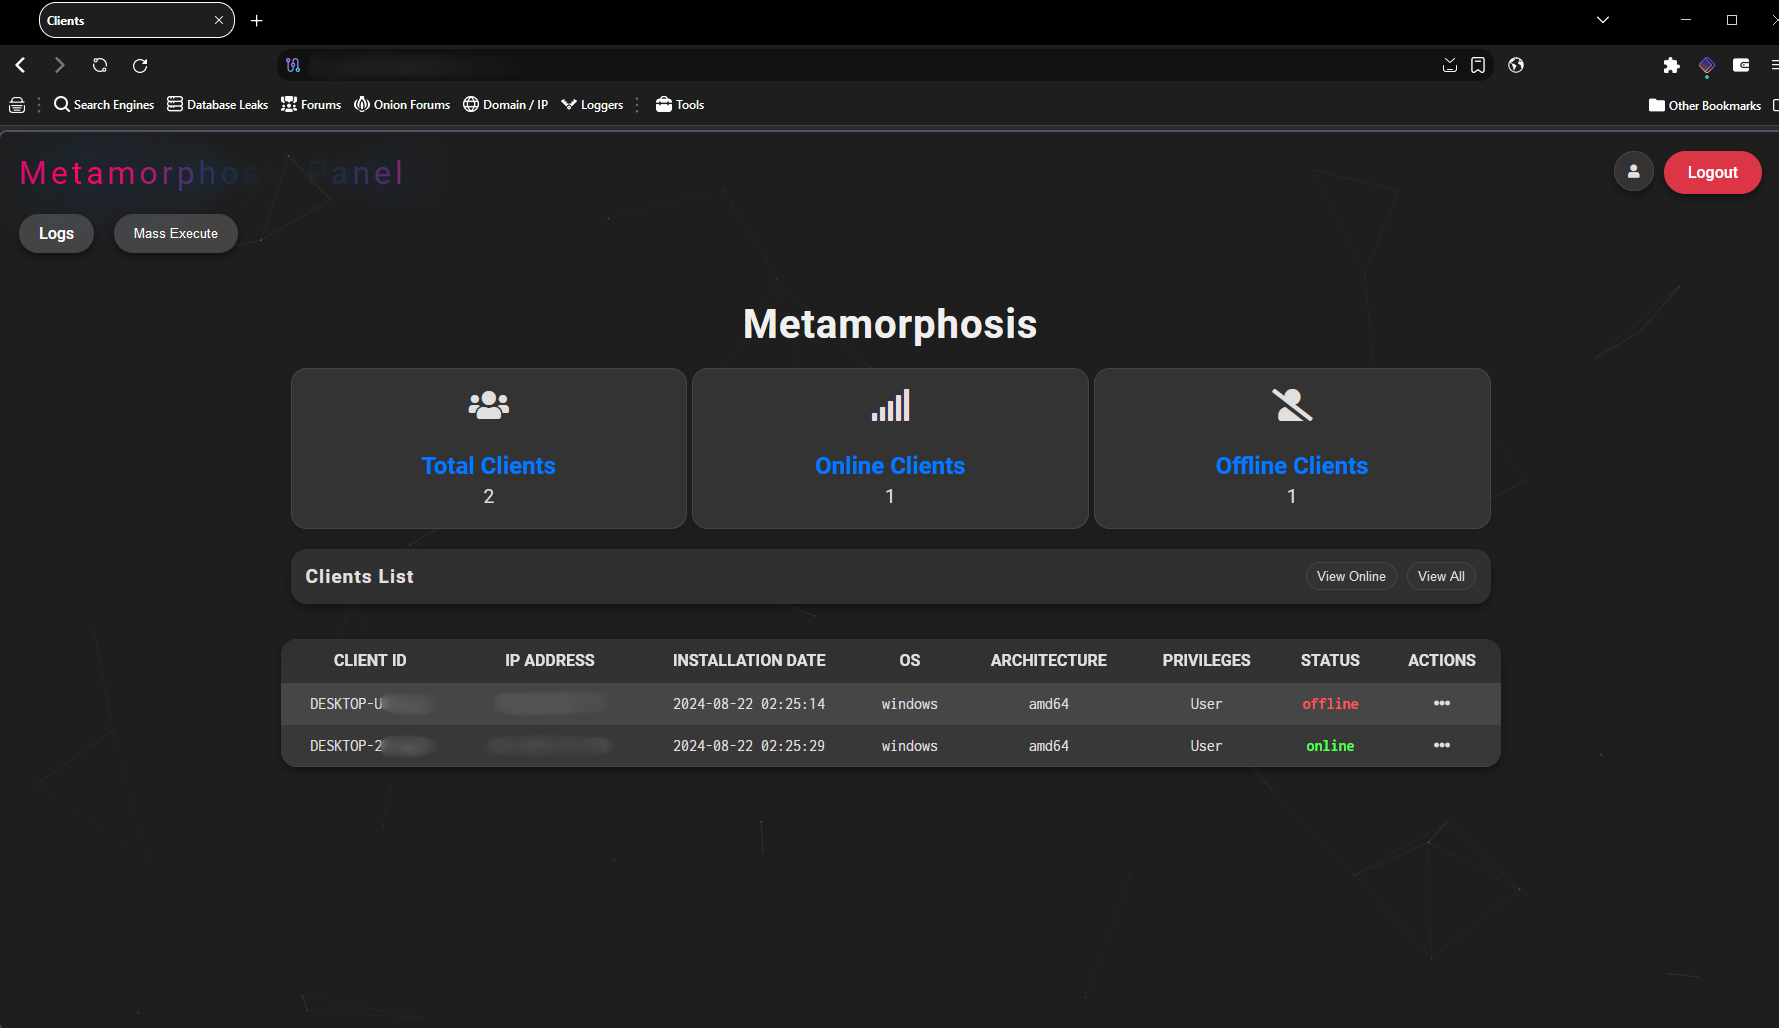Viewport: 1779px width, 1028px height.
Task: Select the Clients browser tab
Action: tap(125, 20)
